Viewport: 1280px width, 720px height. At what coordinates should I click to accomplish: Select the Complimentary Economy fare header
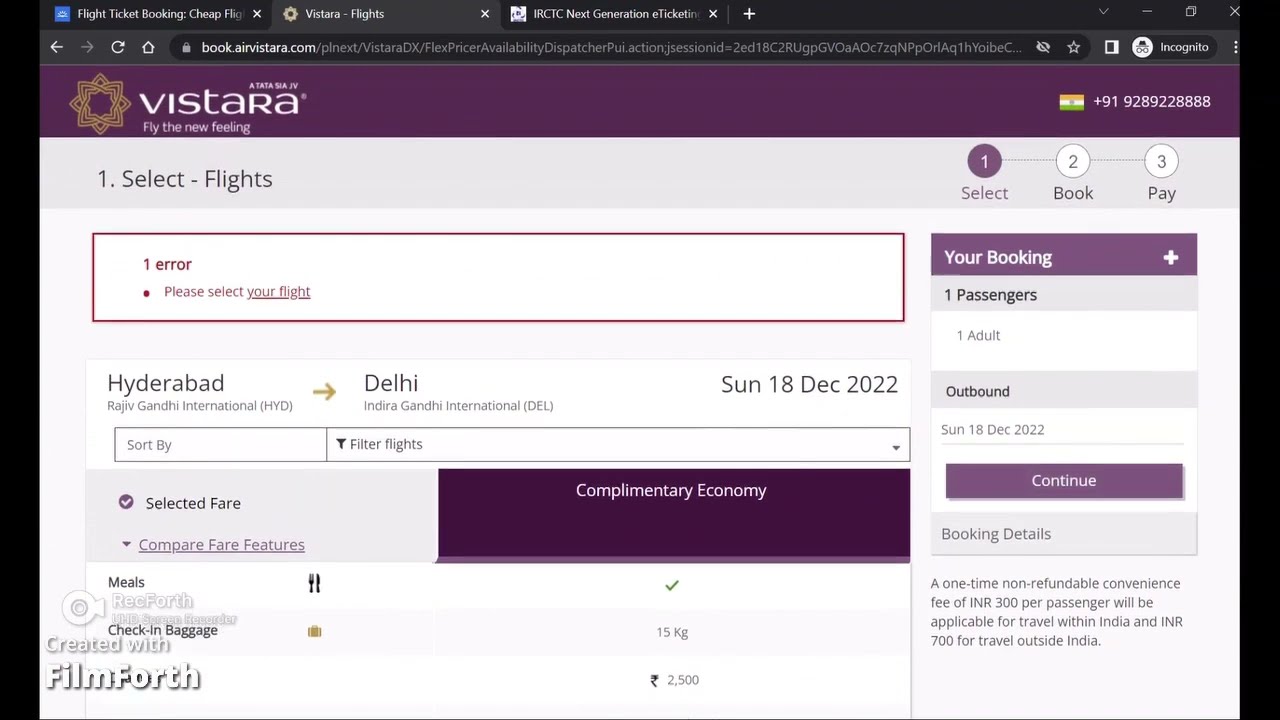(x=673, y=514)
